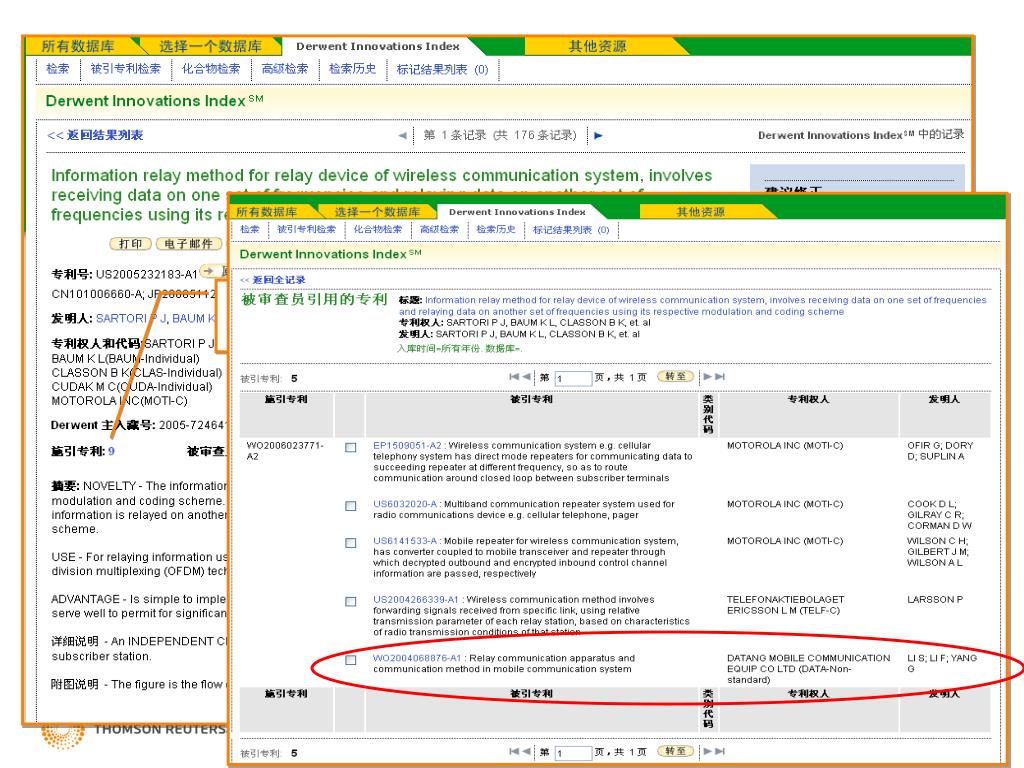Viewport: 1024px width, 768px height.
Task: Open 检索历史 in front window
Action: click(x=496, y=229)
